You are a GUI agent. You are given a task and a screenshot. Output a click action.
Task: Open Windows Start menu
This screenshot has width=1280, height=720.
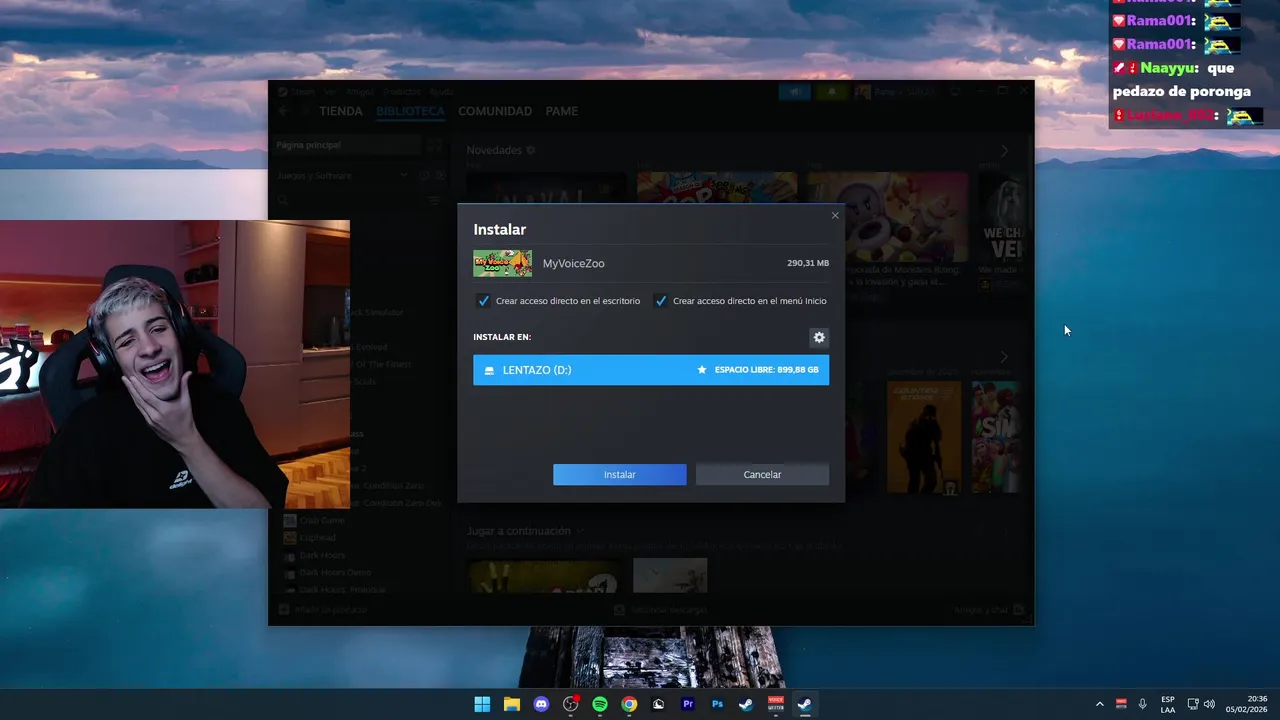pos(482,704)
